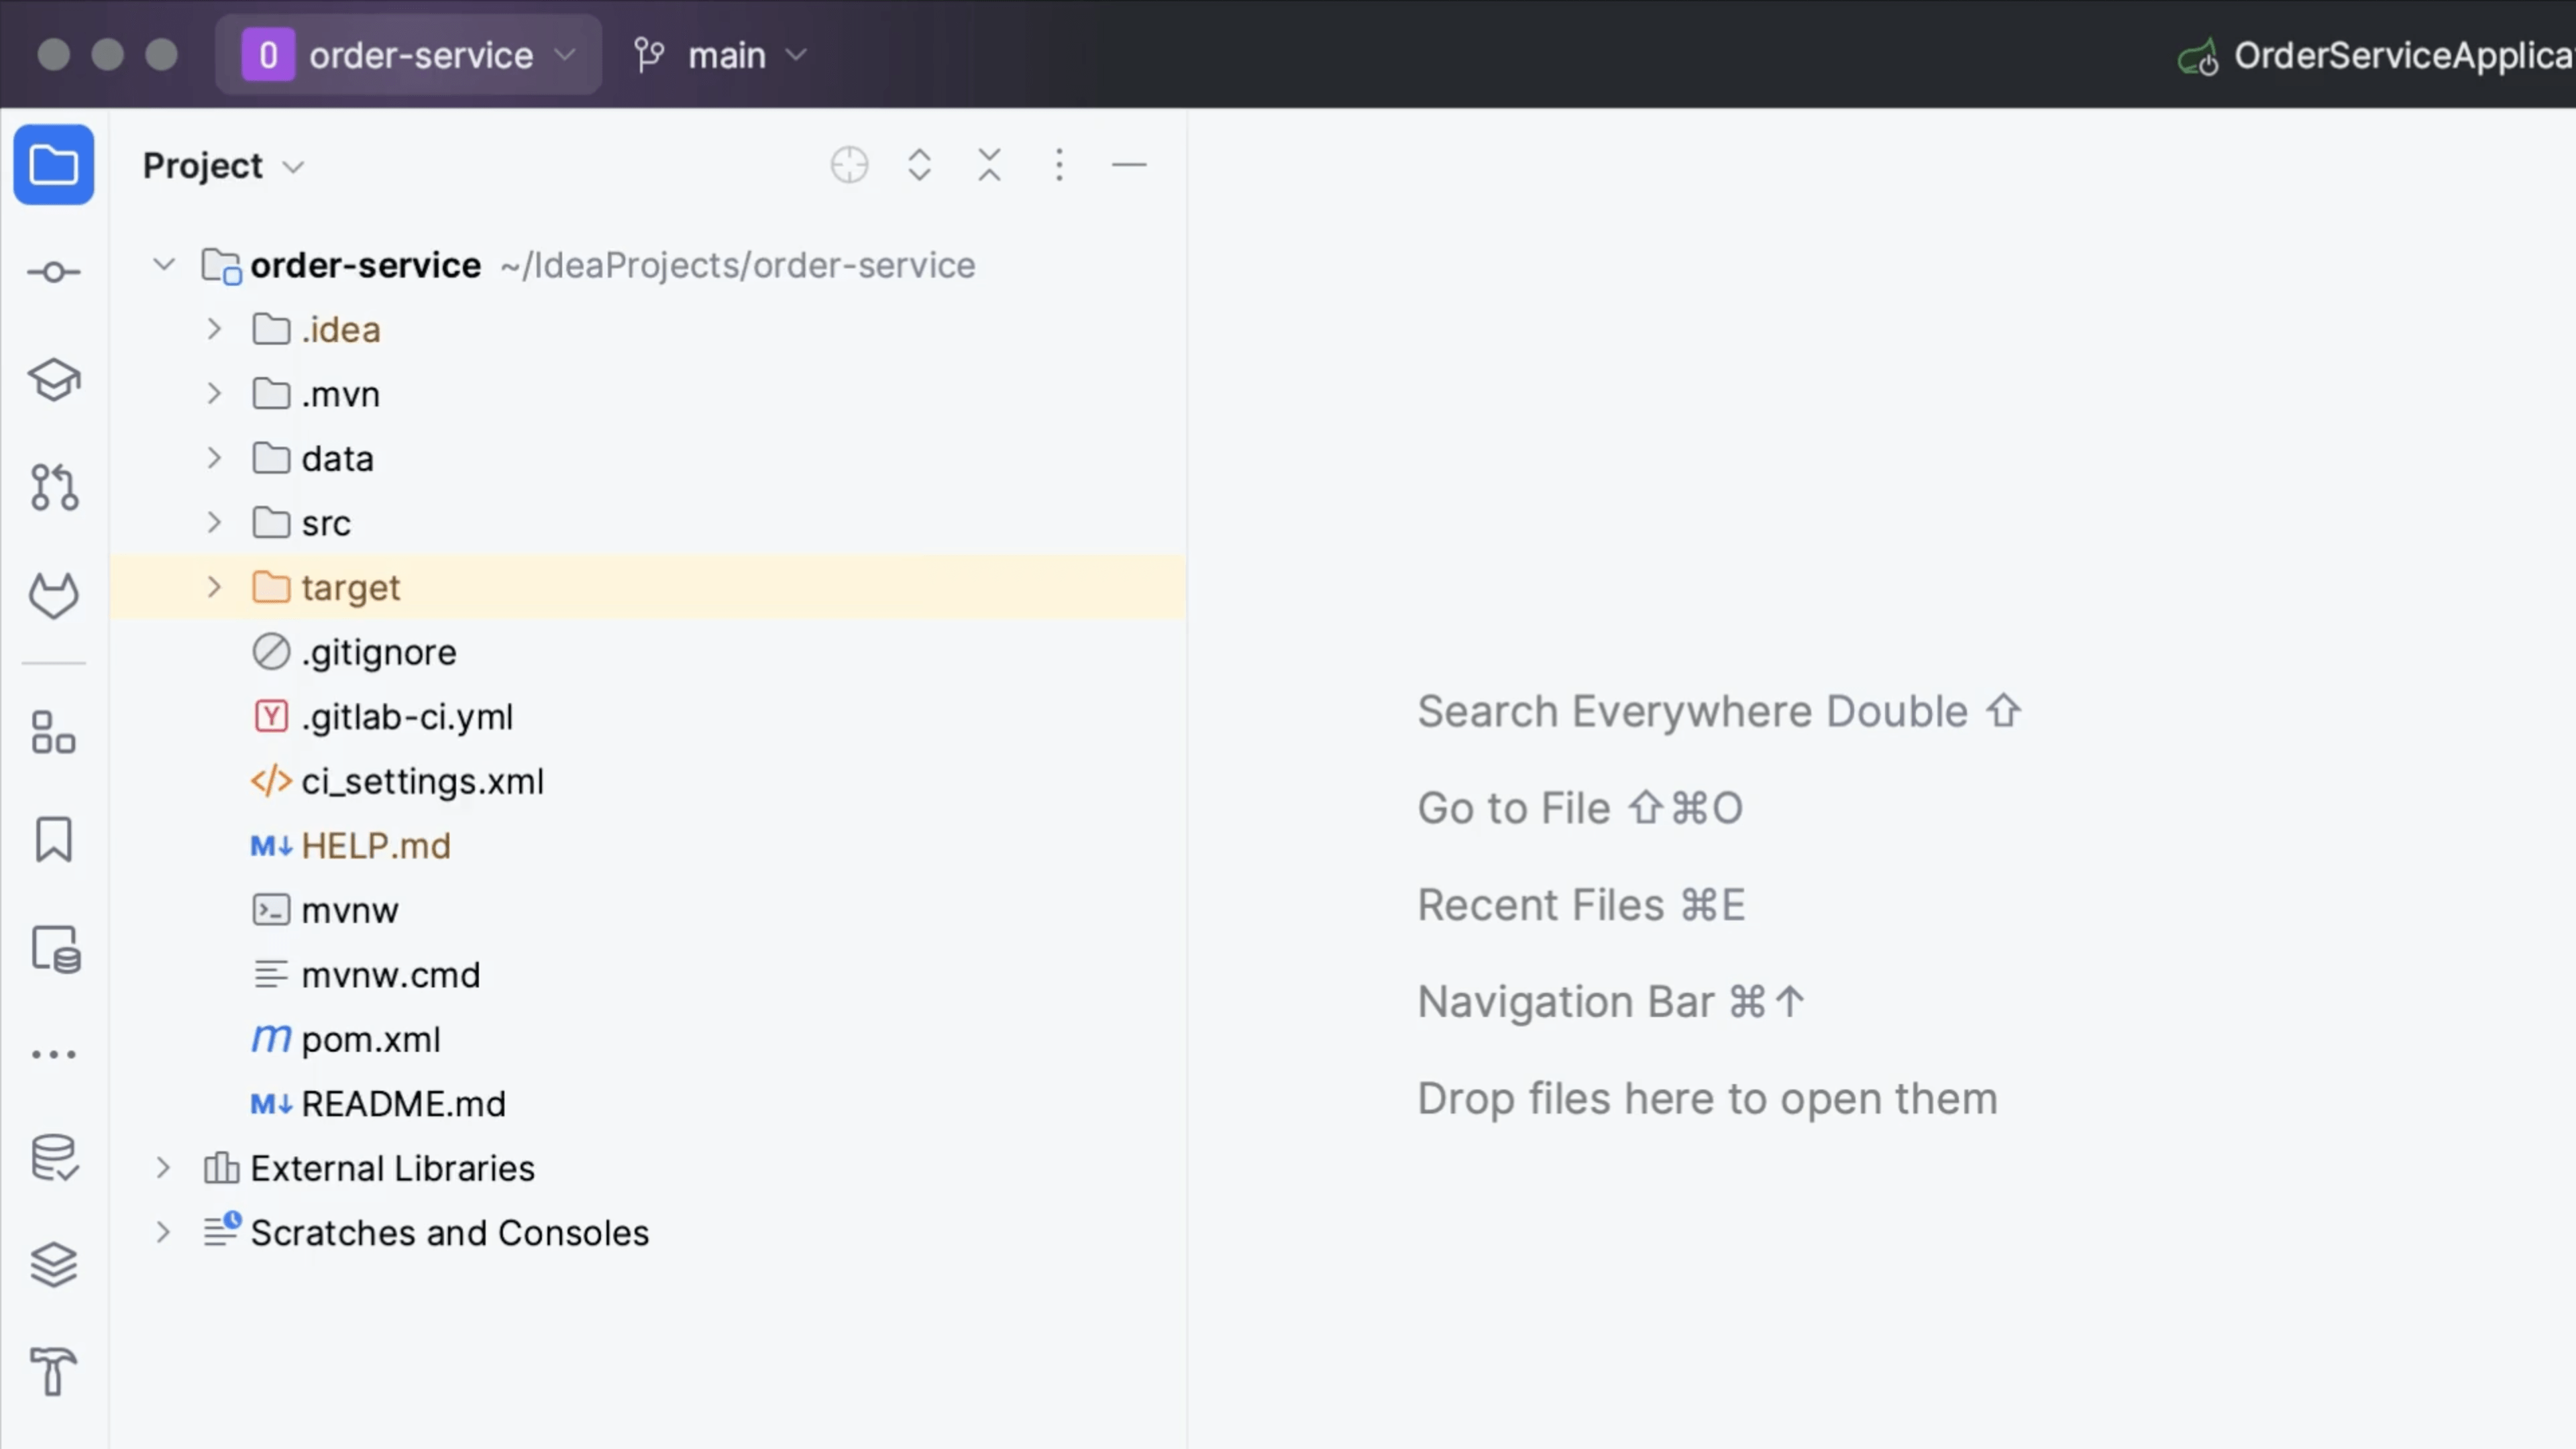Toggle the Project tool window folder icon
The image size is (2576, 1449).
[54, 165]
